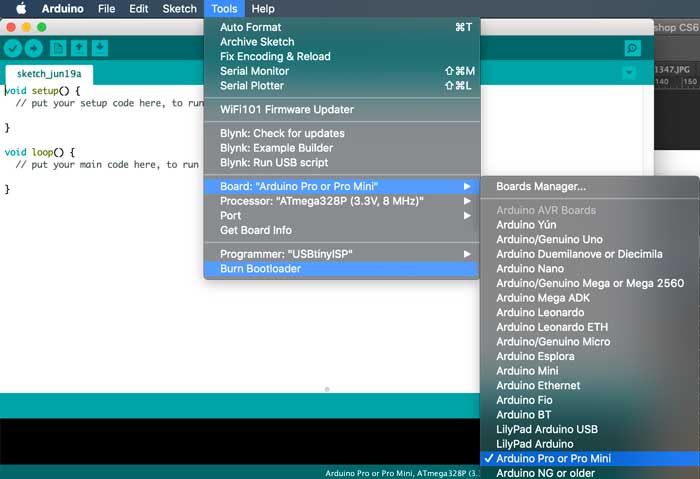Expand the Port submenu arrow
This screenshot has width=700, height=479.
(467, 216)
